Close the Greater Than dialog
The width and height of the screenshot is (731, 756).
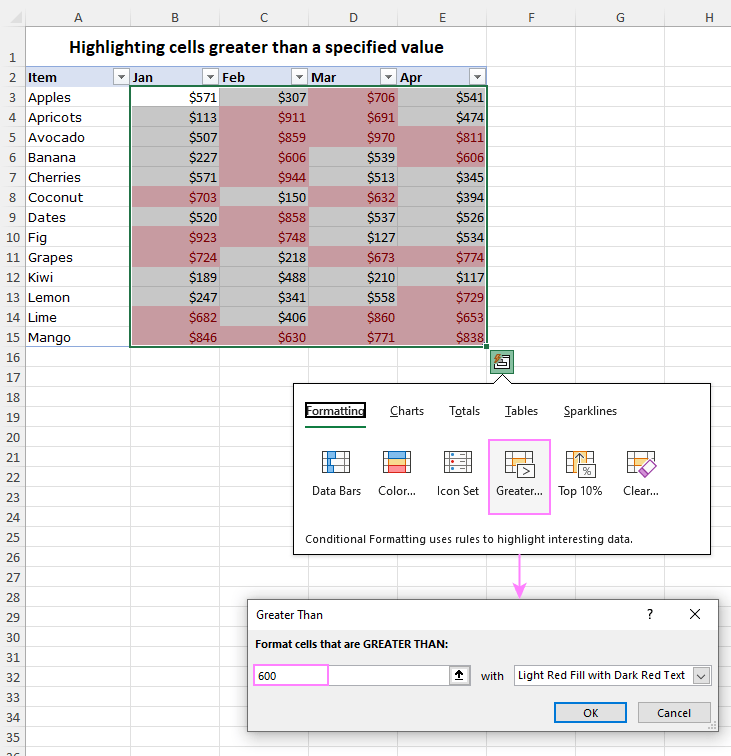click(x=695, y=614)
